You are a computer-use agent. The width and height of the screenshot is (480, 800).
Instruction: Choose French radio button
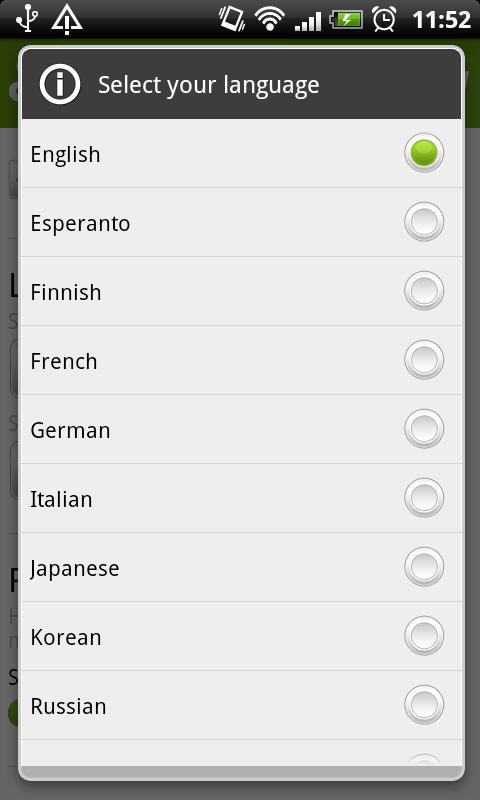[x=424, y=360]
